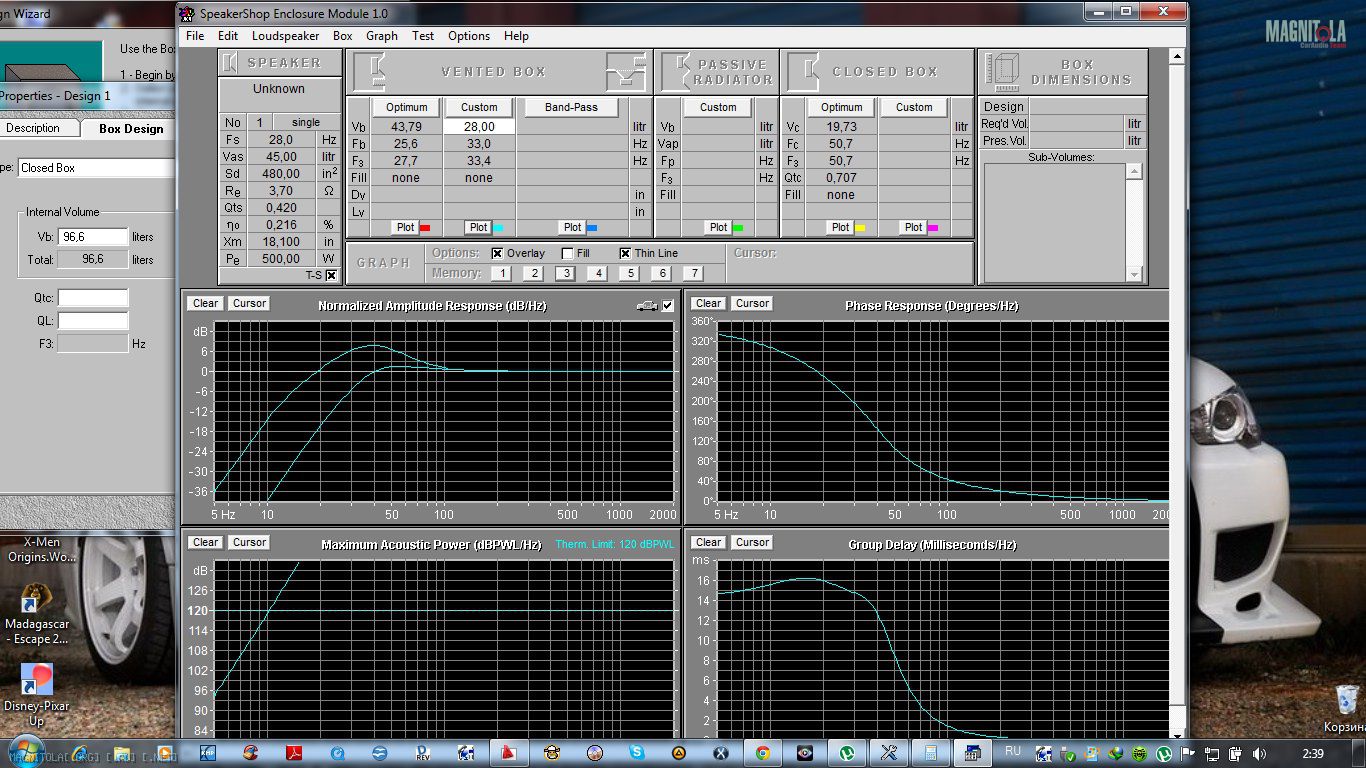Click the car icon on amplitude graph
Viewport: 1366px width, 768px height.
647,306
